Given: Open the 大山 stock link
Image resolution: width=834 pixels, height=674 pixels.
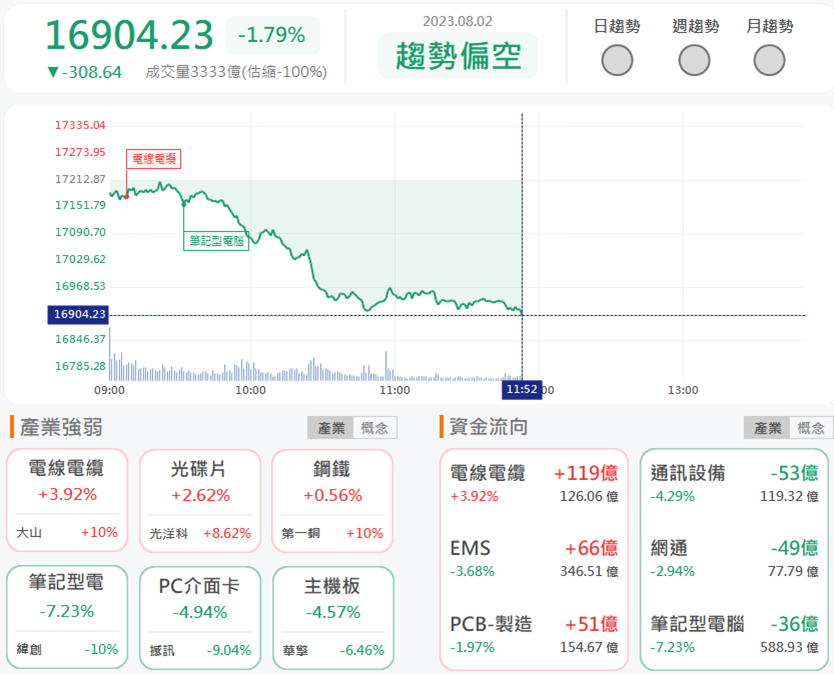Looking at the screenshot, I should tap(30, 534).
